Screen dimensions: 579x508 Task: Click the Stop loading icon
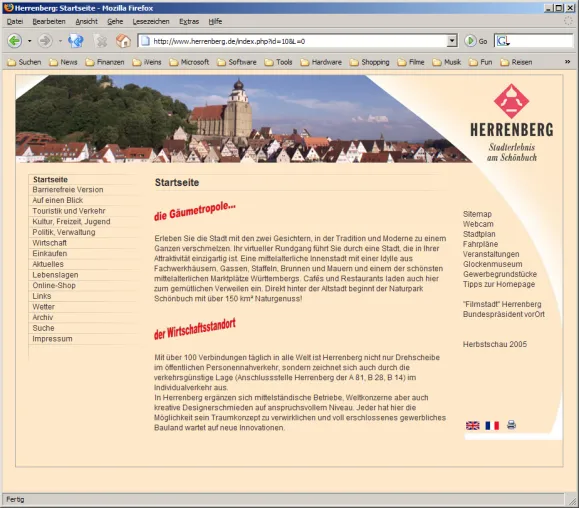pos(100,41)
